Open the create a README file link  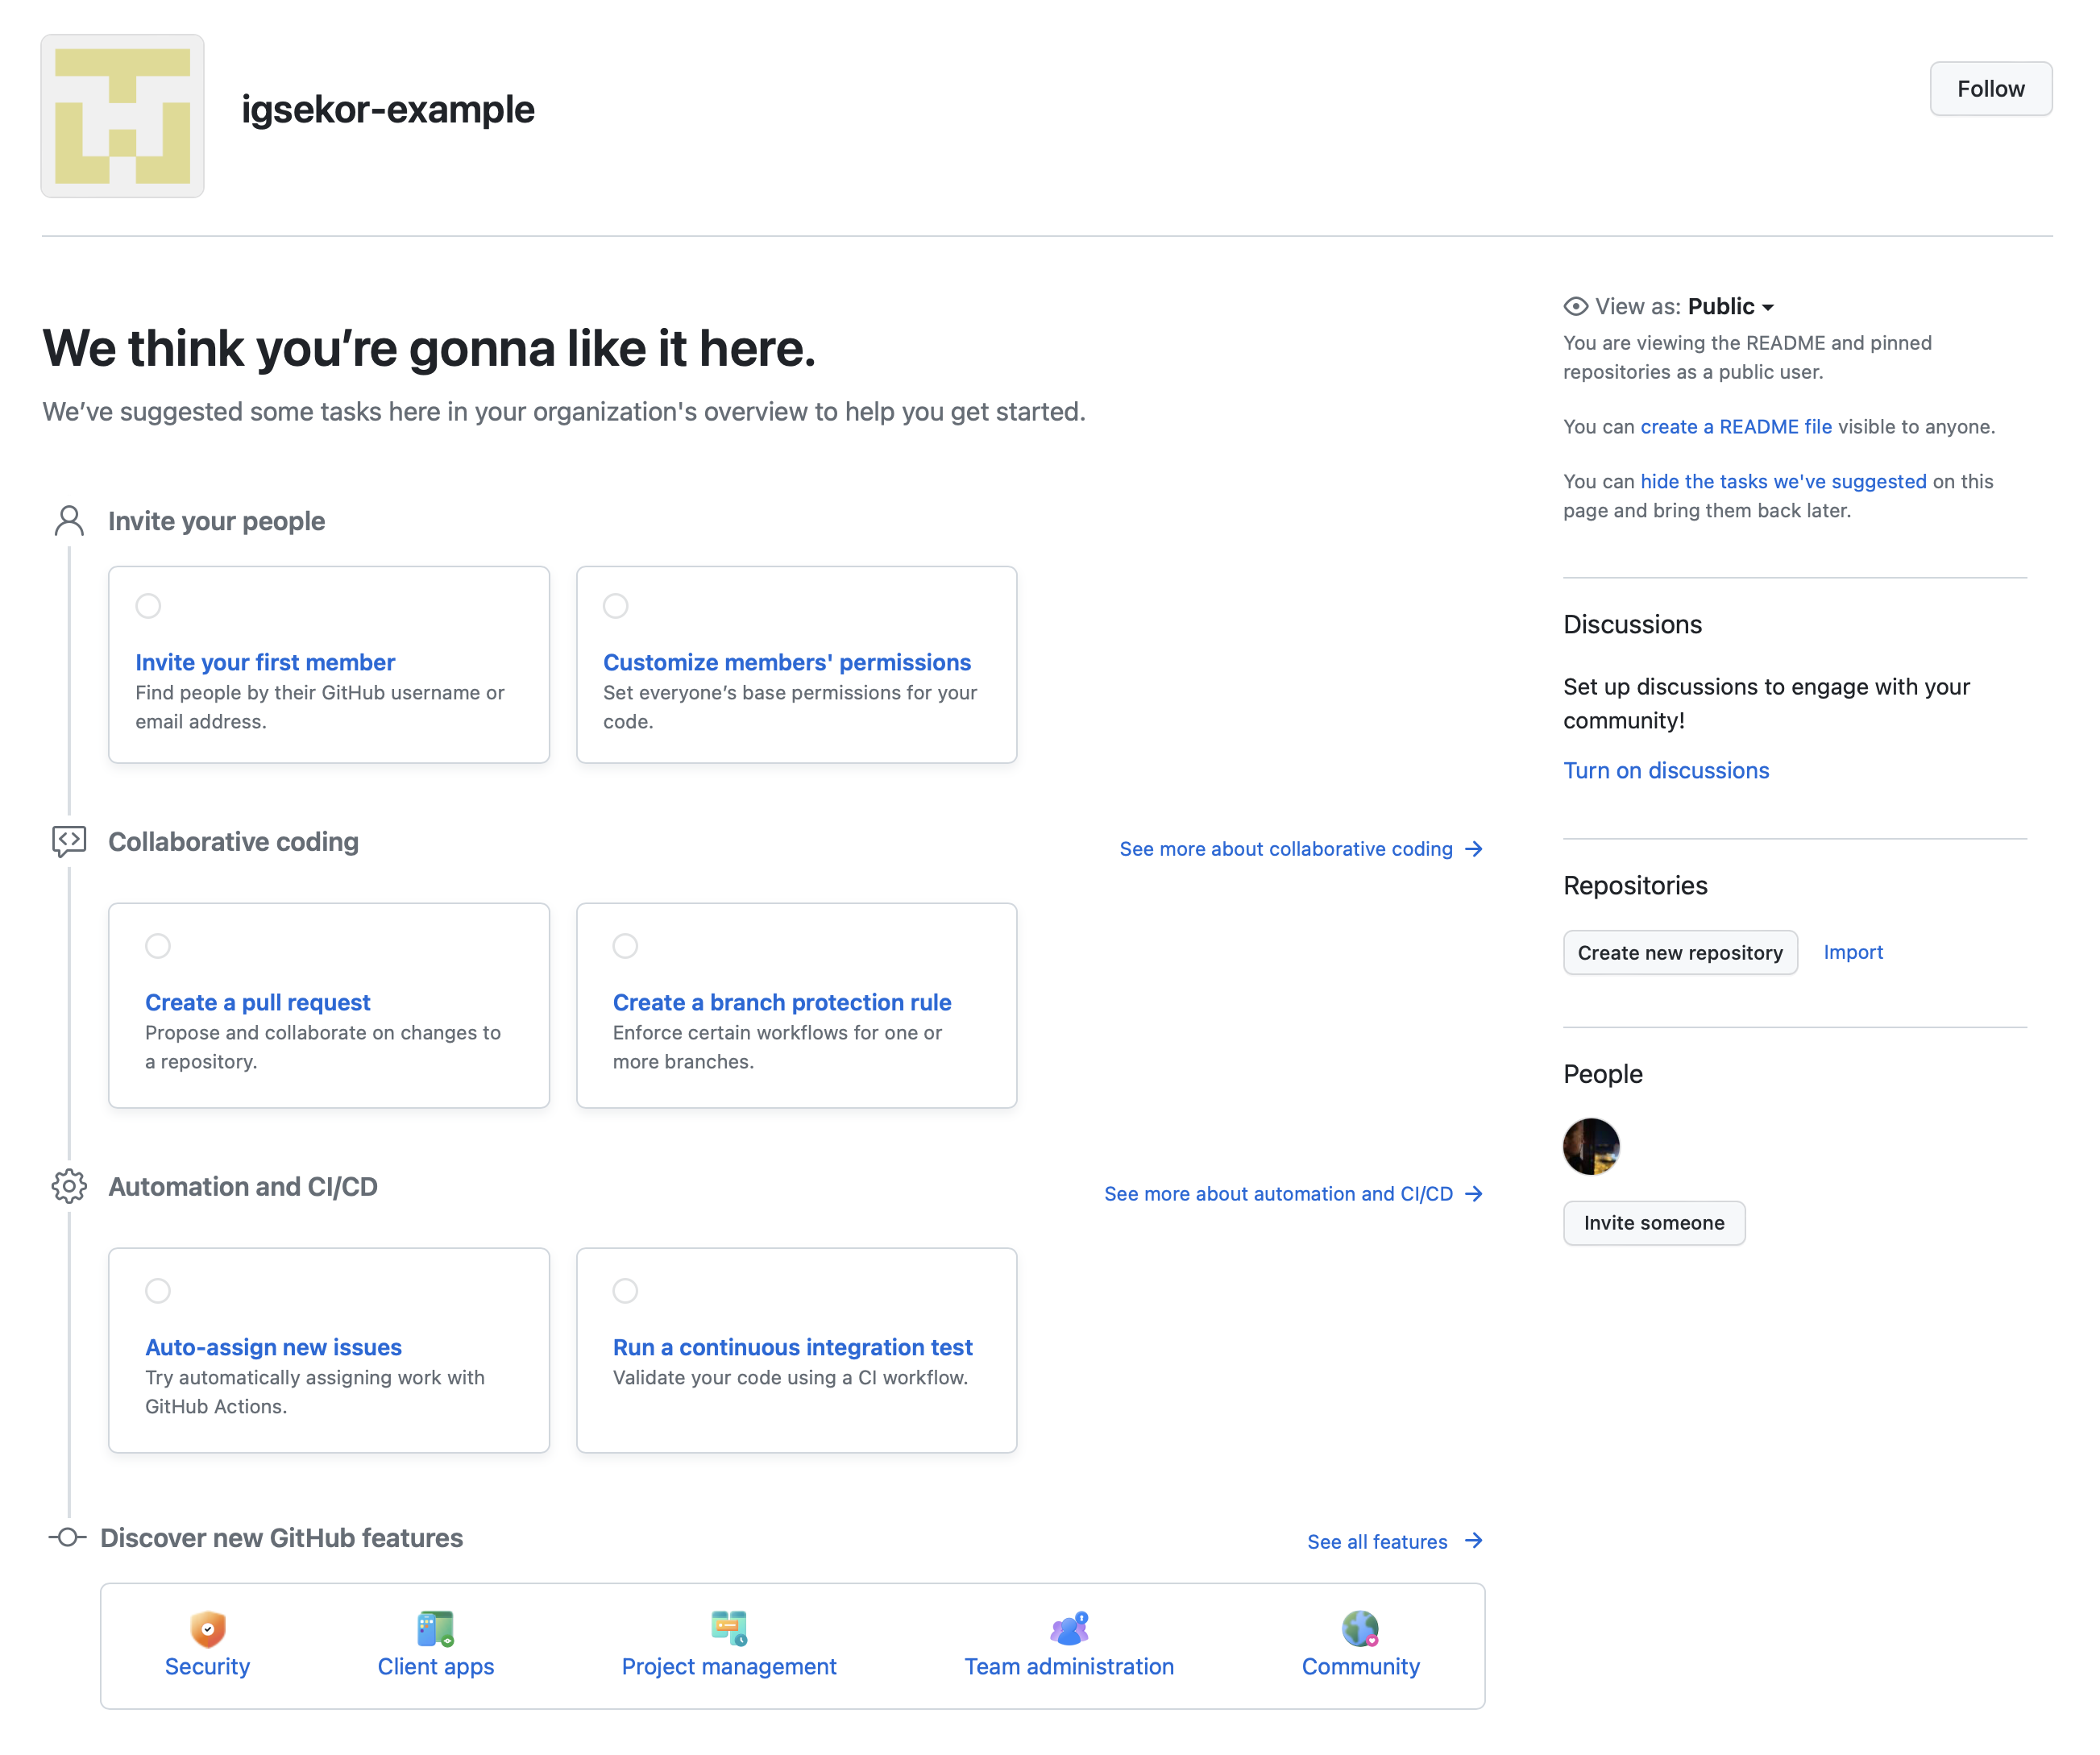(1736, 427)
